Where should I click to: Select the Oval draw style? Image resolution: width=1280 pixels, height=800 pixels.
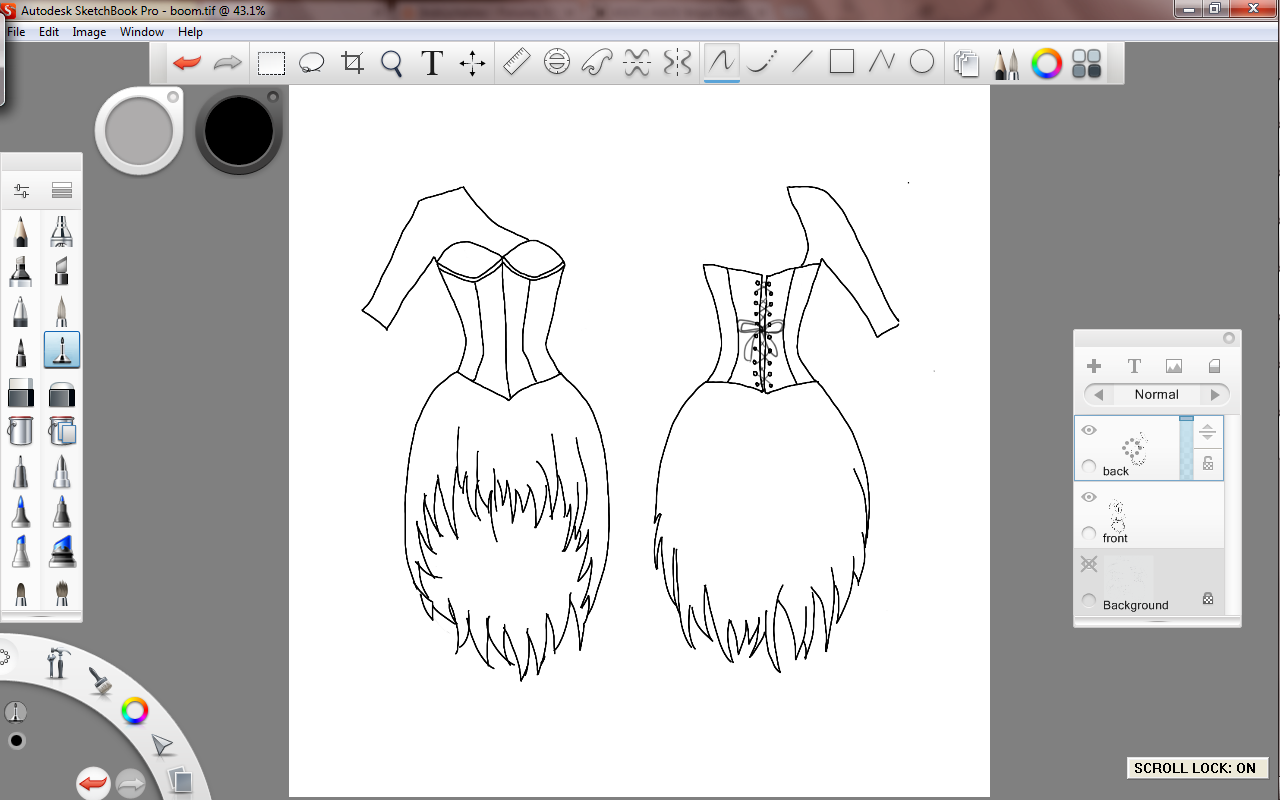[x=922, y=63]
